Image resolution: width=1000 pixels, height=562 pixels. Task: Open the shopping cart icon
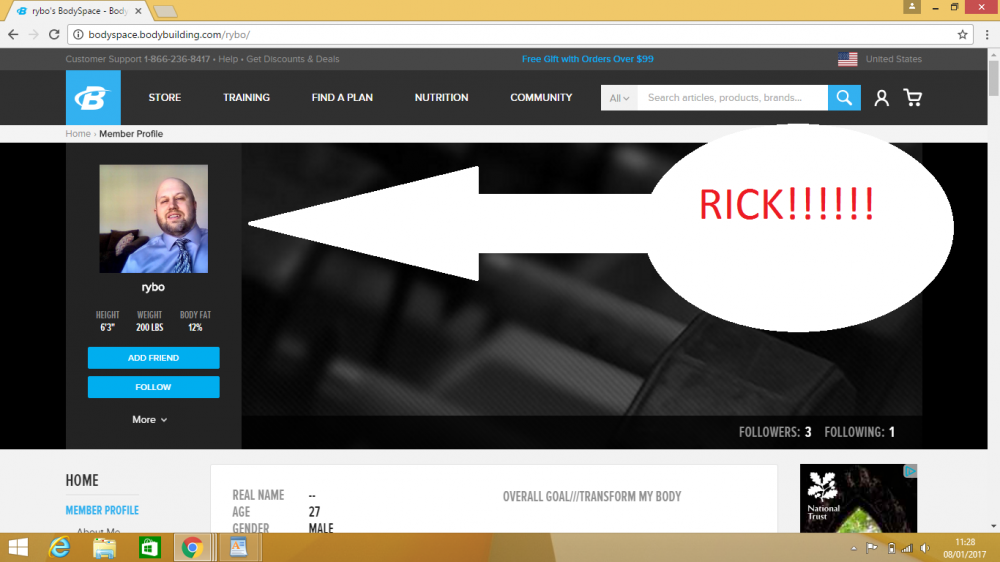[913, 98]
